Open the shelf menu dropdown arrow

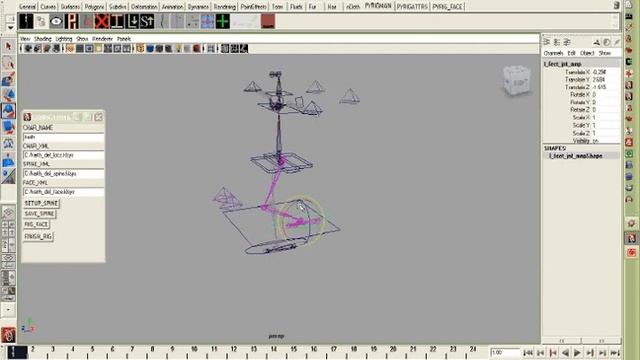(10, 27)
